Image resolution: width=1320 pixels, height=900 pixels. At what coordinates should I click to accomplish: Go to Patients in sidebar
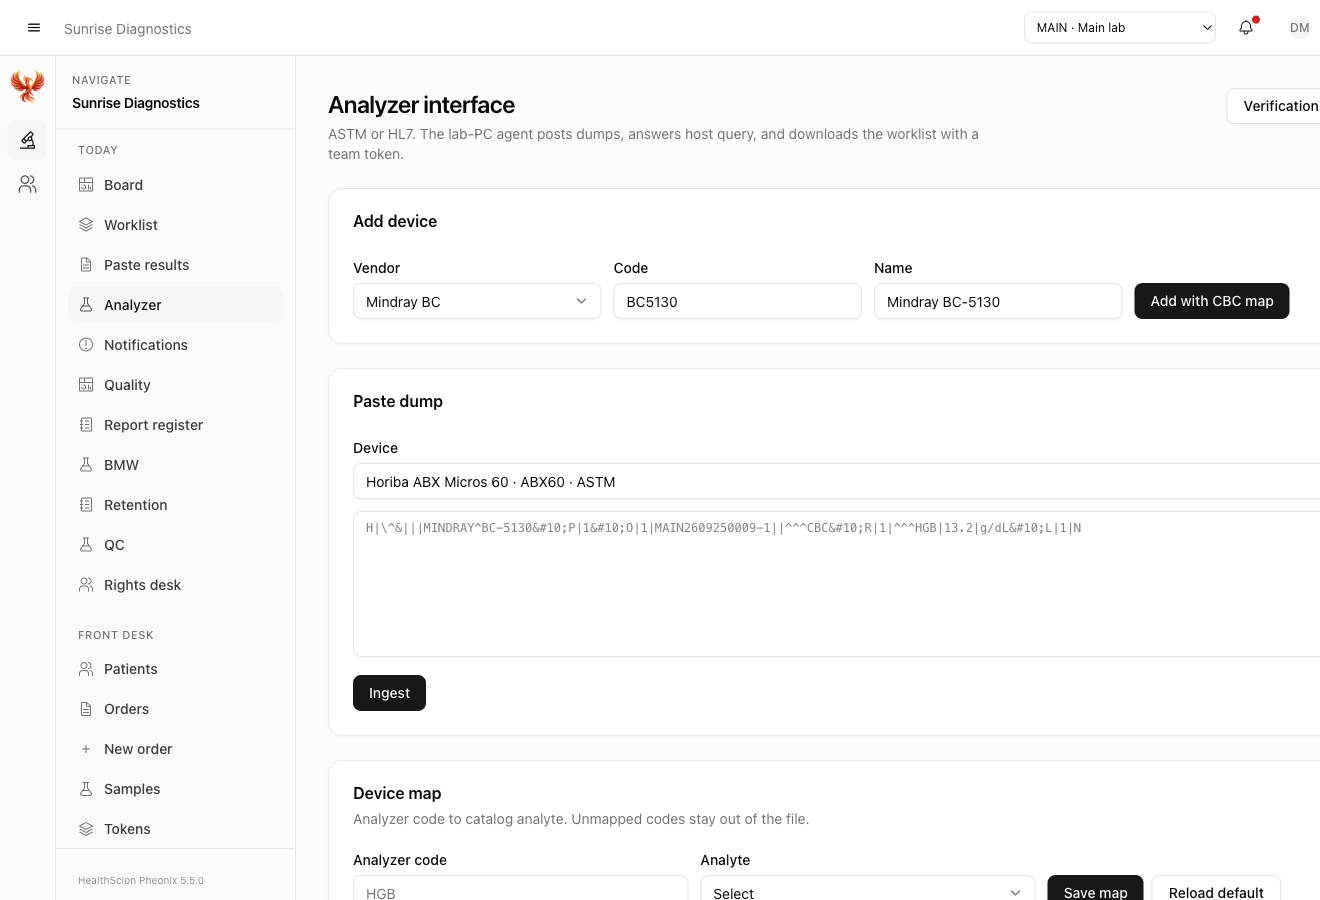(176, 669)
